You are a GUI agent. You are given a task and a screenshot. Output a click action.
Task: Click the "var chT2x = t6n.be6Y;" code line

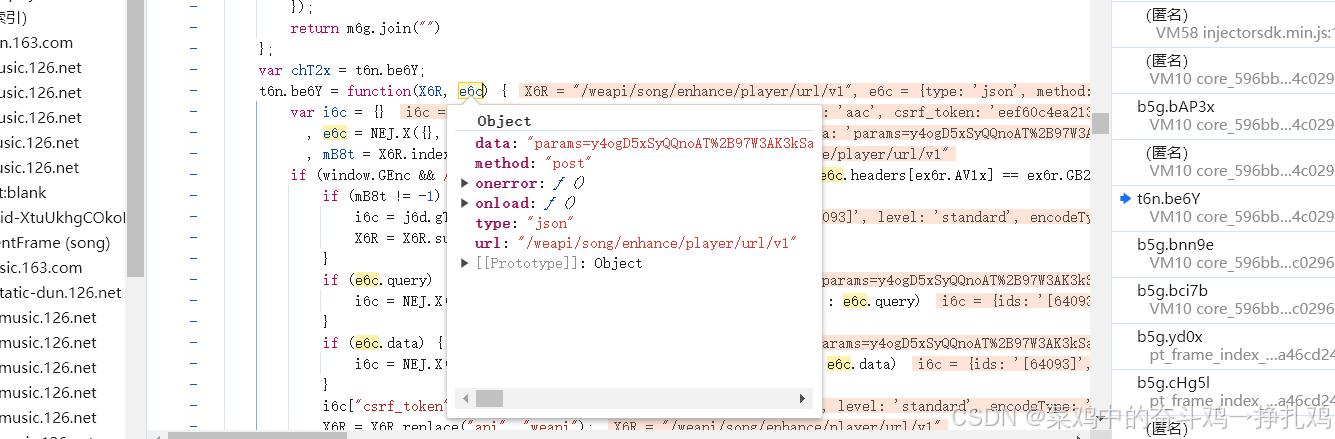[343, 70]
